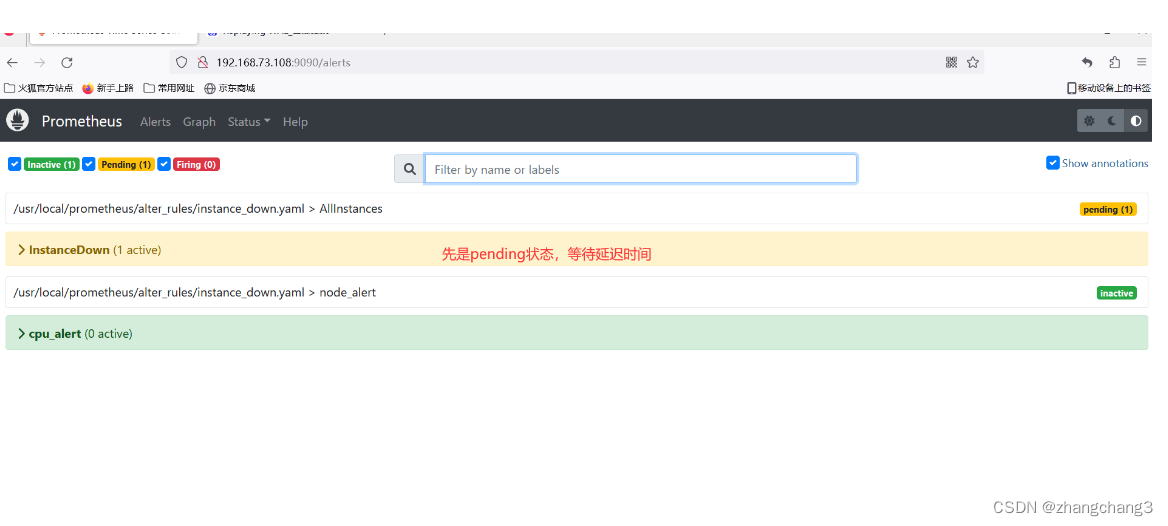Click the AllInstances rule group path

[198, 209]
